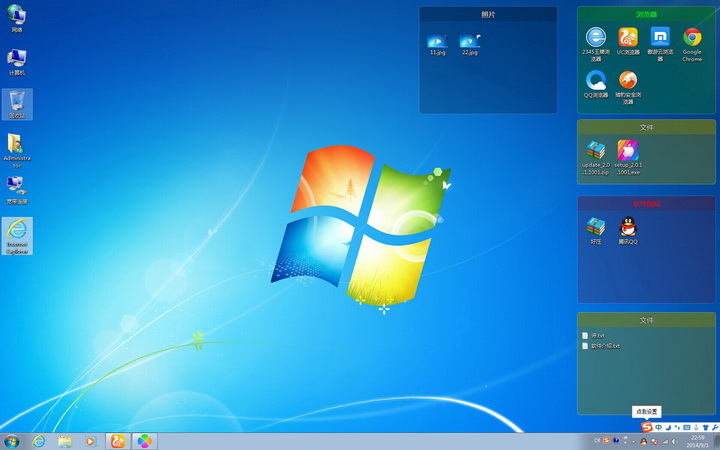Select the 11.jpg photo thumbnail

pos(438,45)
